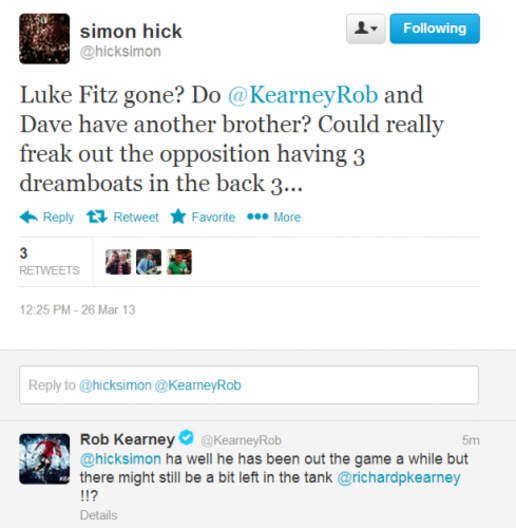Toggle the Following button
The height and width of the screenshot is (528, 516).
pos(435,29)
